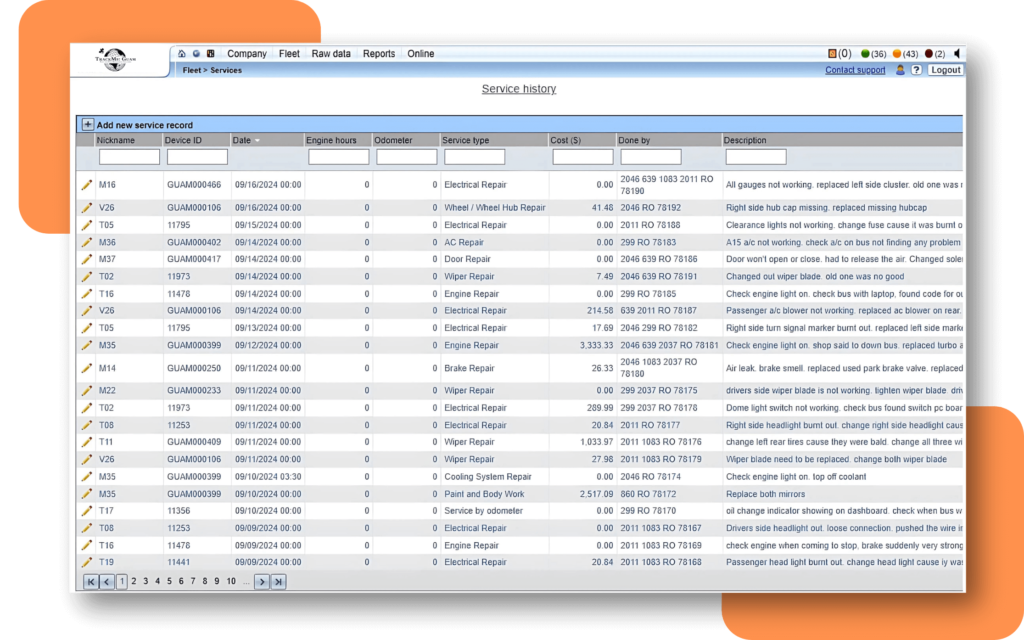This screenshot has height=640, width=1024.
Task: Sort by the Date column header
Action: click(x=242, y=140)
